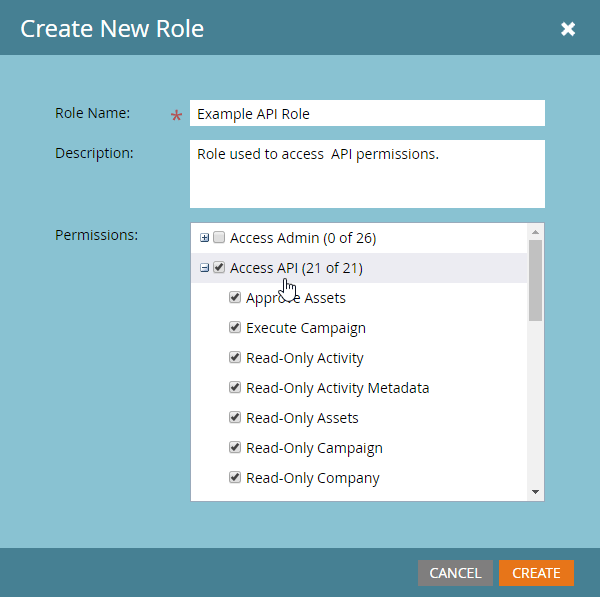Screen dimensions: 600x597
Task: Click the Description text area
Action: 367,174
